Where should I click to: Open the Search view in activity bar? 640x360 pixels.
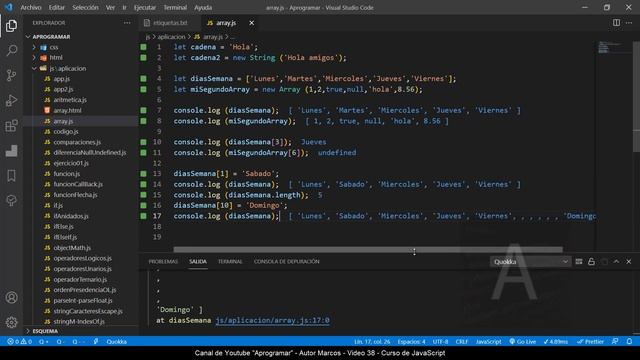tap(11, 51)
